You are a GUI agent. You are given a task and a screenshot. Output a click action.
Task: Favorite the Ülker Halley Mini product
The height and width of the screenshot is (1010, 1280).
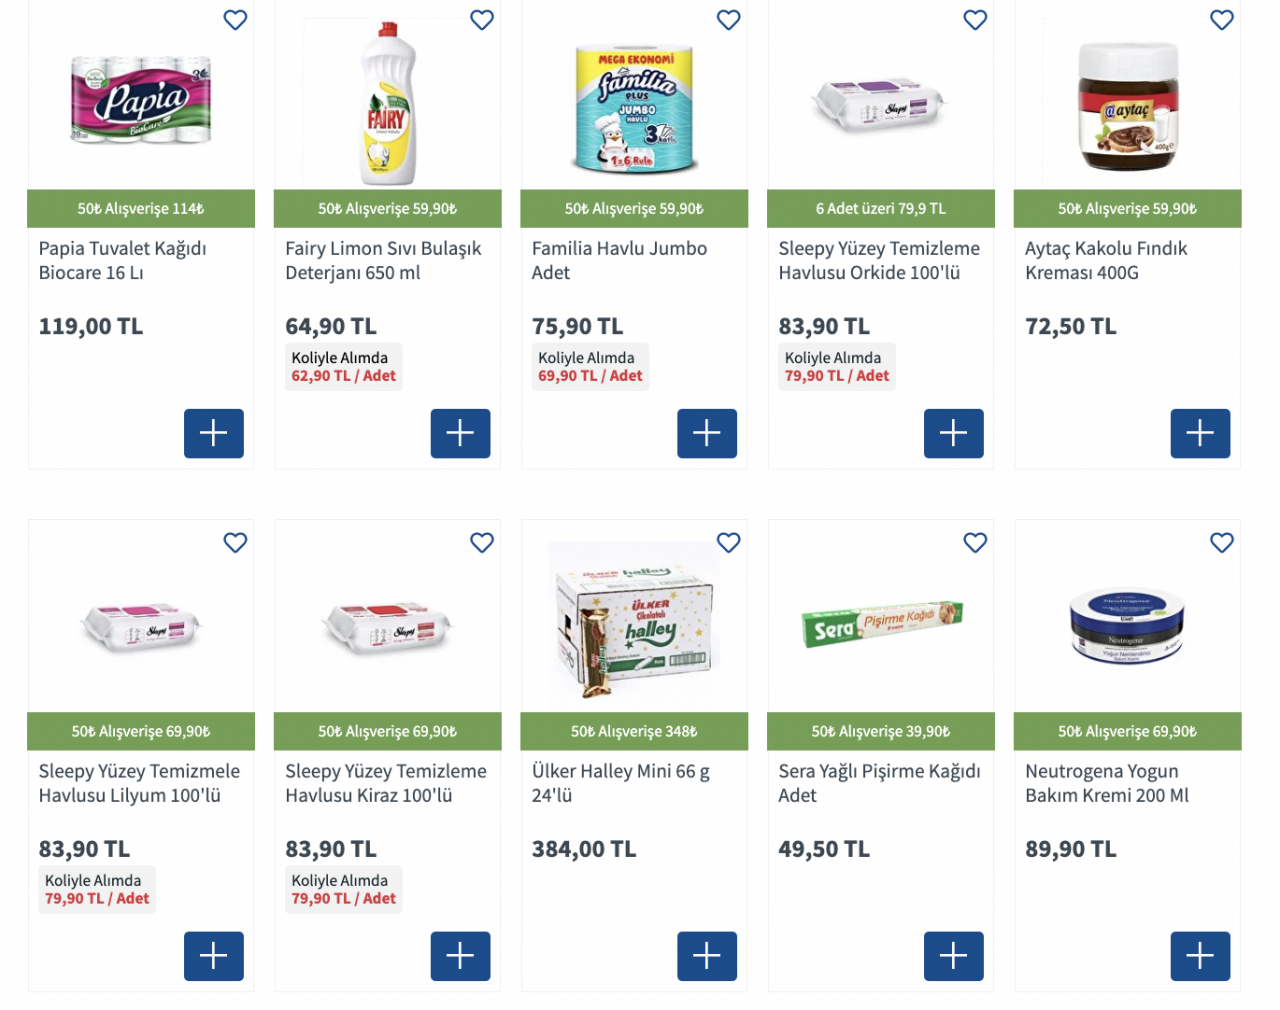click(729, 543)
